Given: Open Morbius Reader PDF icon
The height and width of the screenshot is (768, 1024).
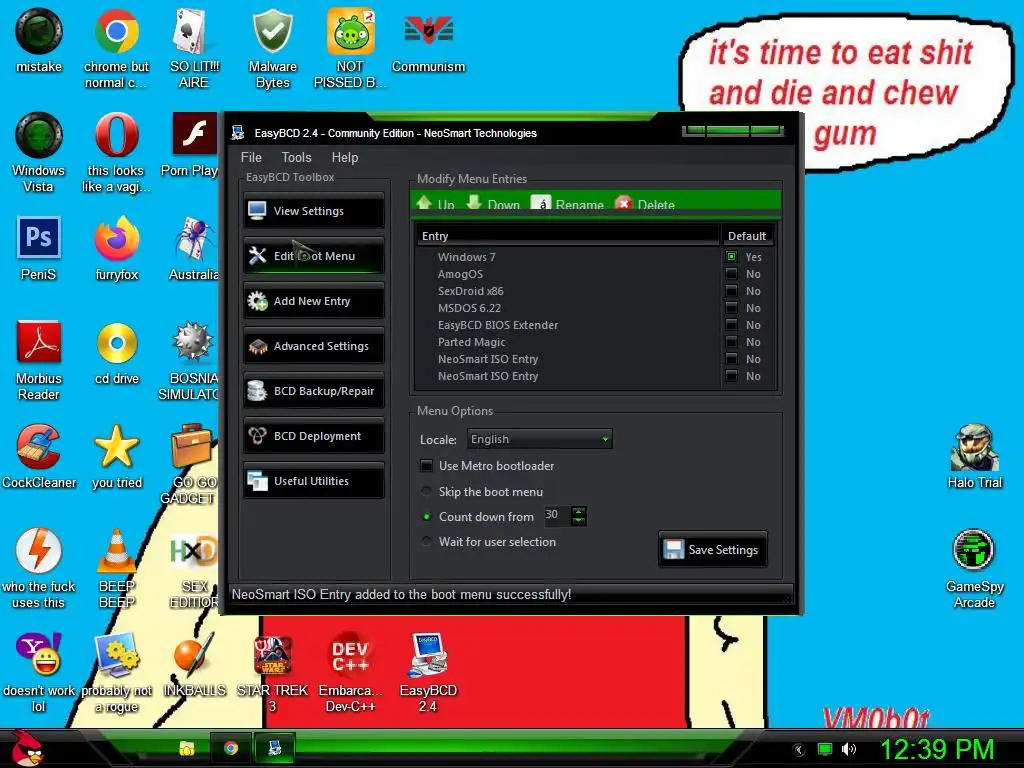Looking at the screenshot, I should click(x=39, y=360).
